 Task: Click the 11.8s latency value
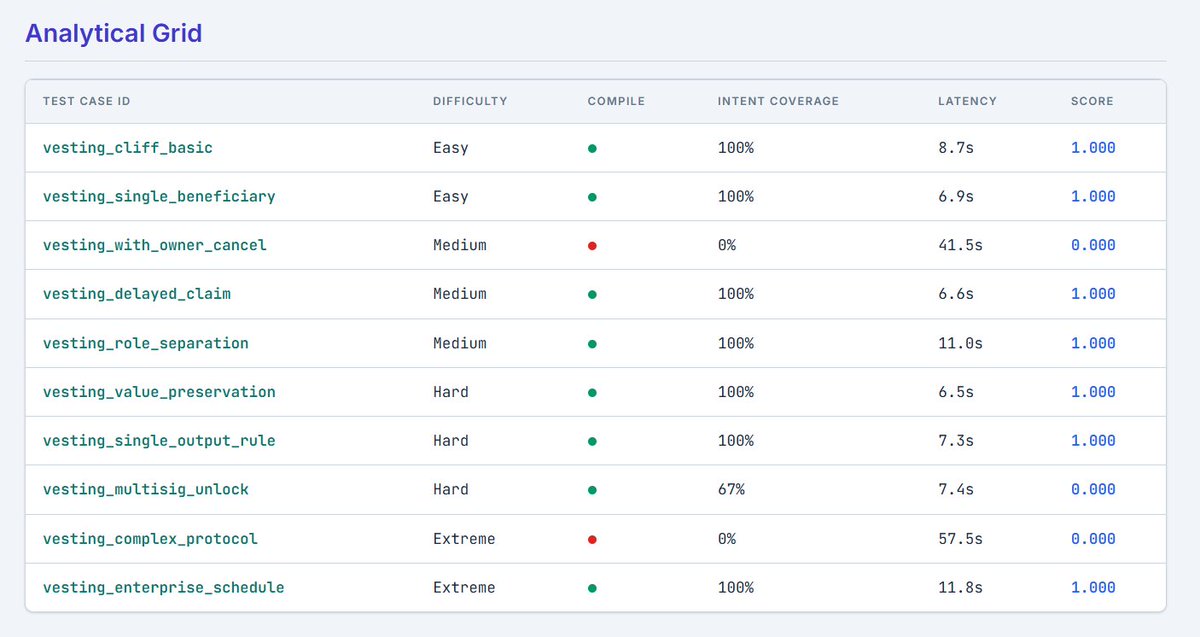click(961, 588)
